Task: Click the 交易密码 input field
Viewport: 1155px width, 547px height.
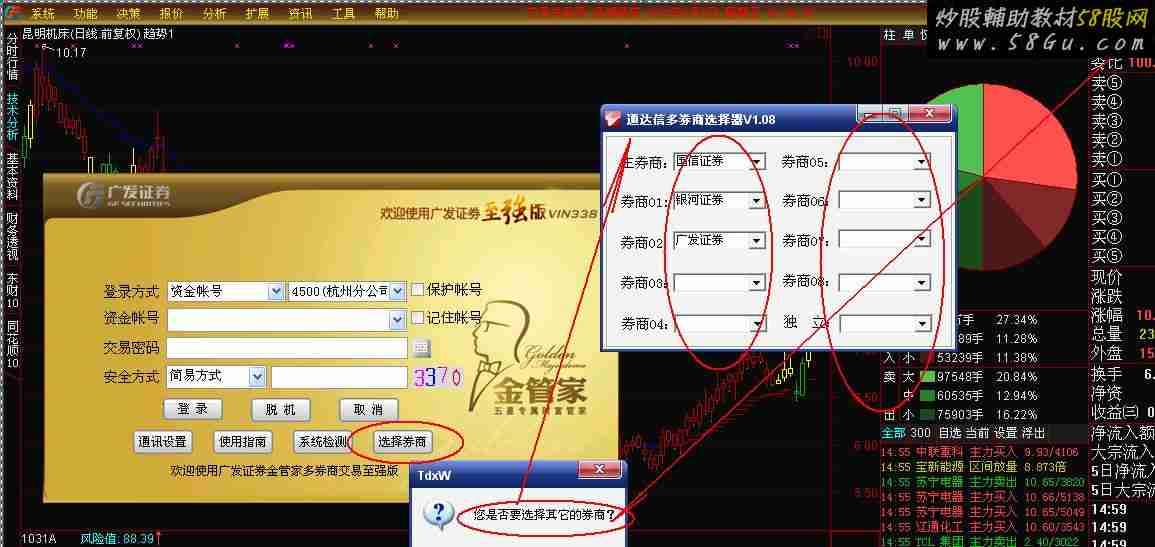Action: pyautogui.click(x=287, y=347)
